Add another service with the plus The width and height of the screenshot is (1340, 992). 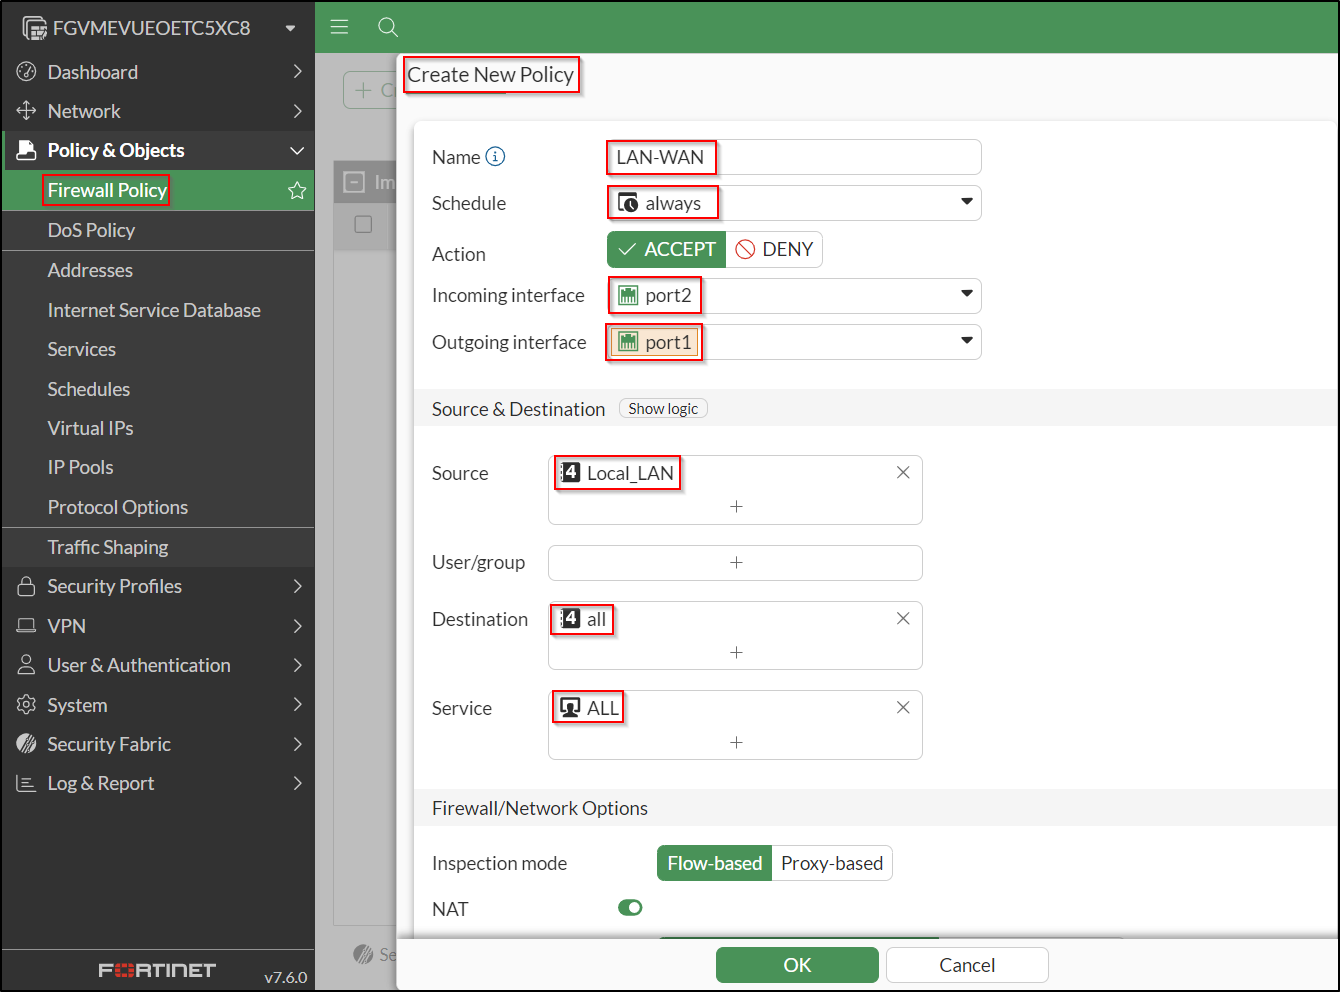[736, 743]
